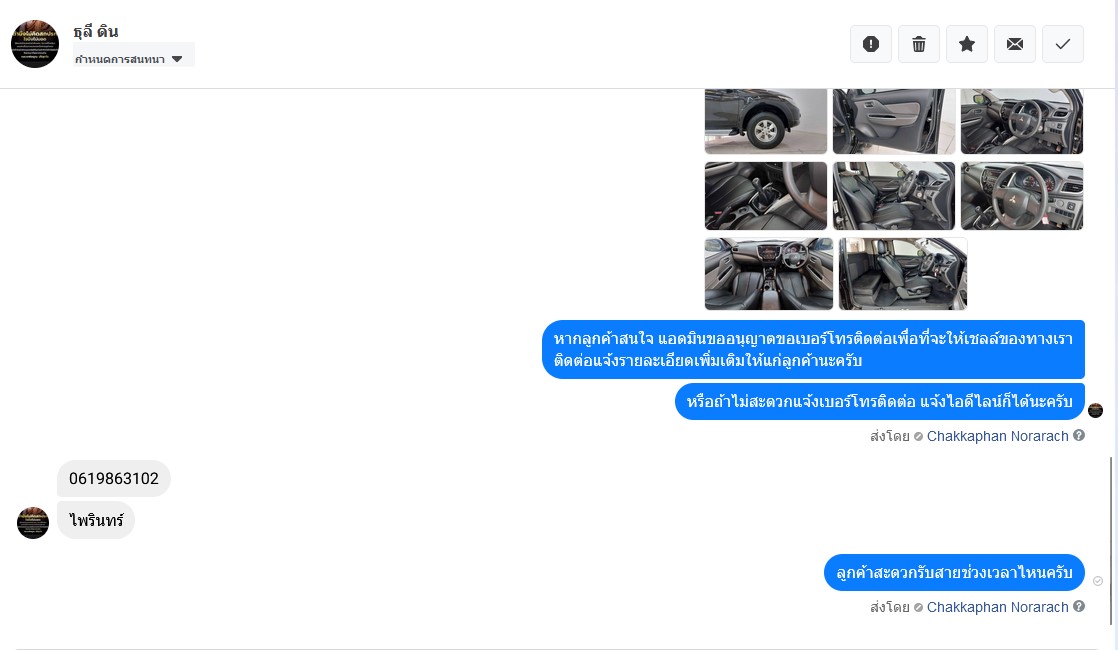The width and height of the screenshot is (1118, 650).
Task: Click the phone number message 0619863102
Action: (114, 479)
